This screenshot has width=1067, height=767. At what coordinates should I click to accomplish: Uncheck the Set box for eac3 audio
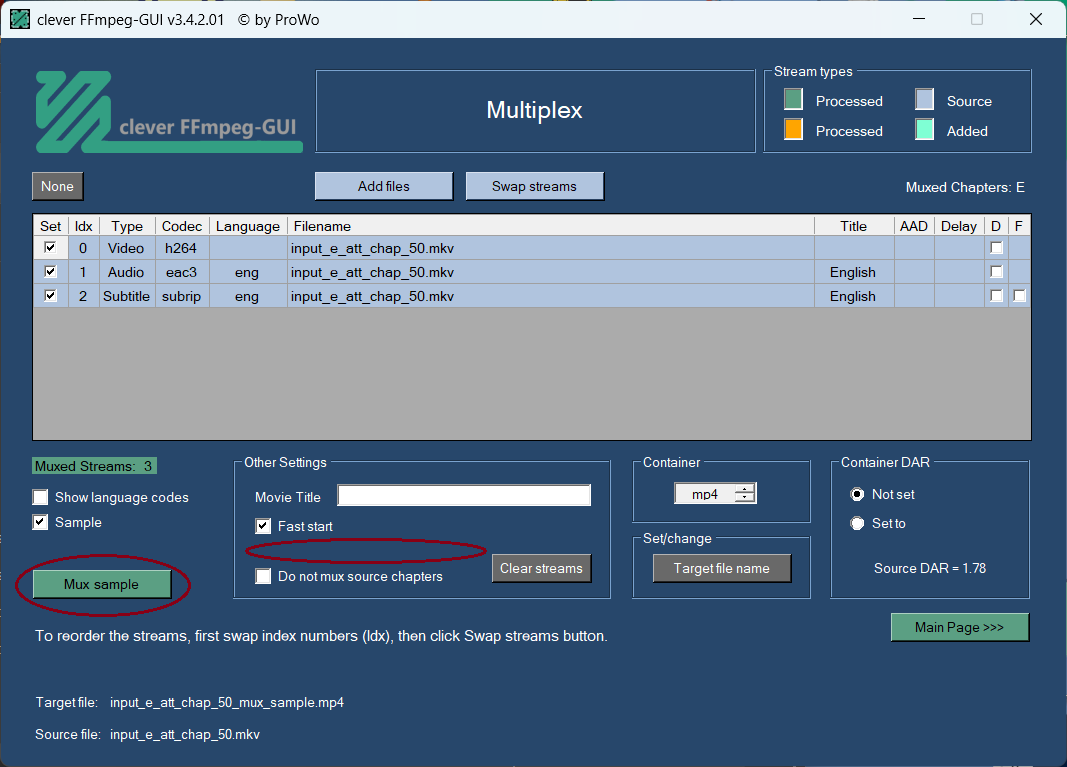(x=50, y=272)
